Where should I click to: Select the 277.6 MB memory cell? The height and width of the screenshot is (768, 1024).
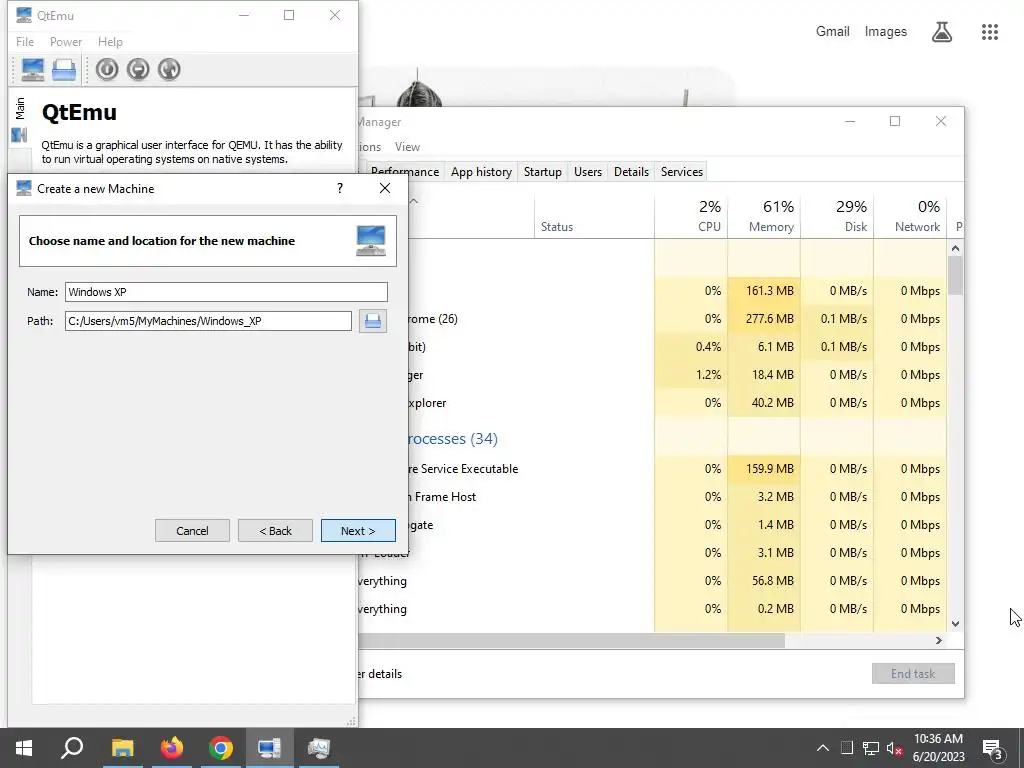[x=764, y=319]
